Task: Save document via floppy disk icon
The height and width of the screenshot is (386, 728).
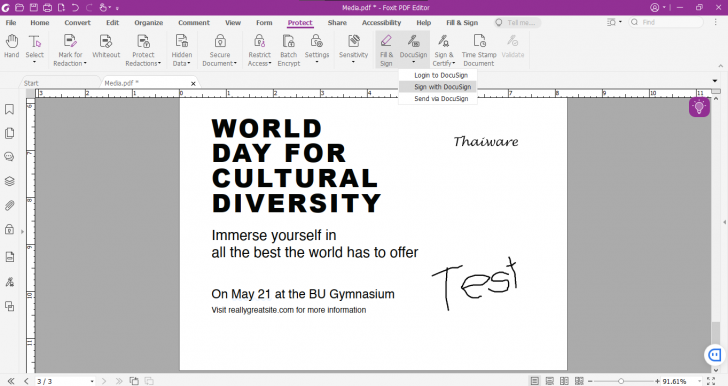Action: pyautogui.click(x=33, y=7)
